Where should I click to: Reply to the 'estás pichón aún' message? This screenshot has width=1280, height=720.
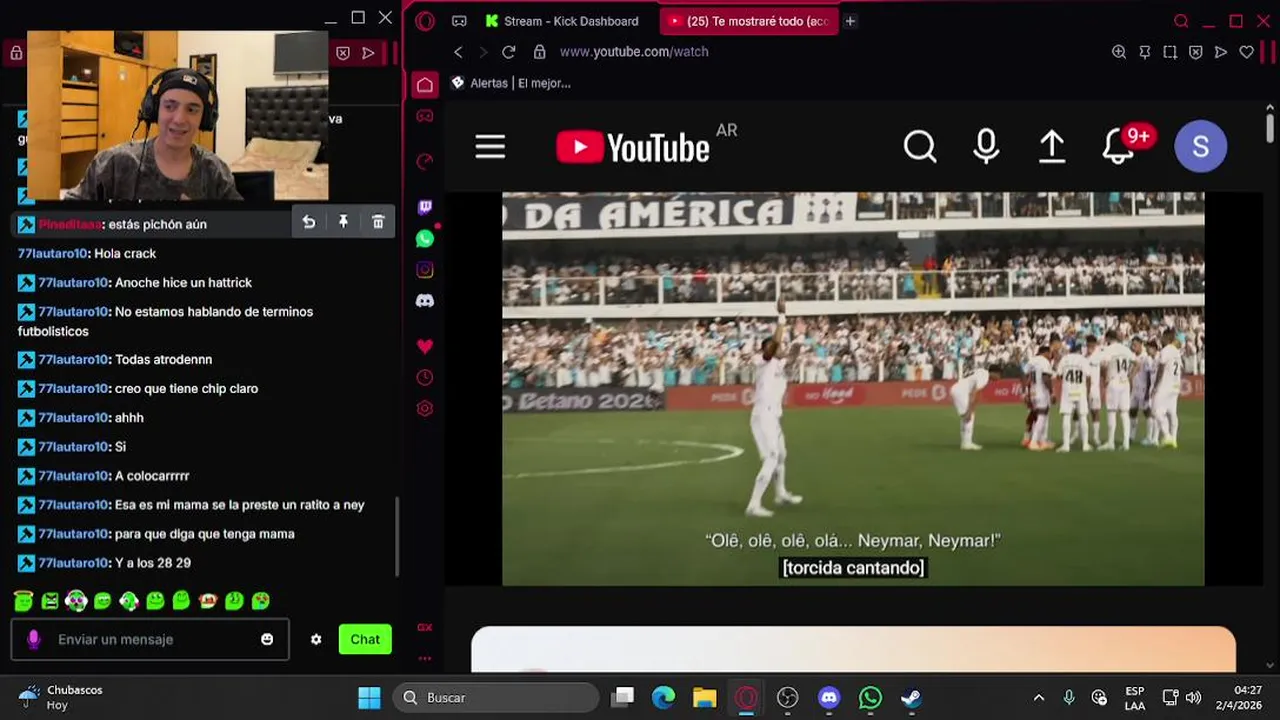coord(309,222)
